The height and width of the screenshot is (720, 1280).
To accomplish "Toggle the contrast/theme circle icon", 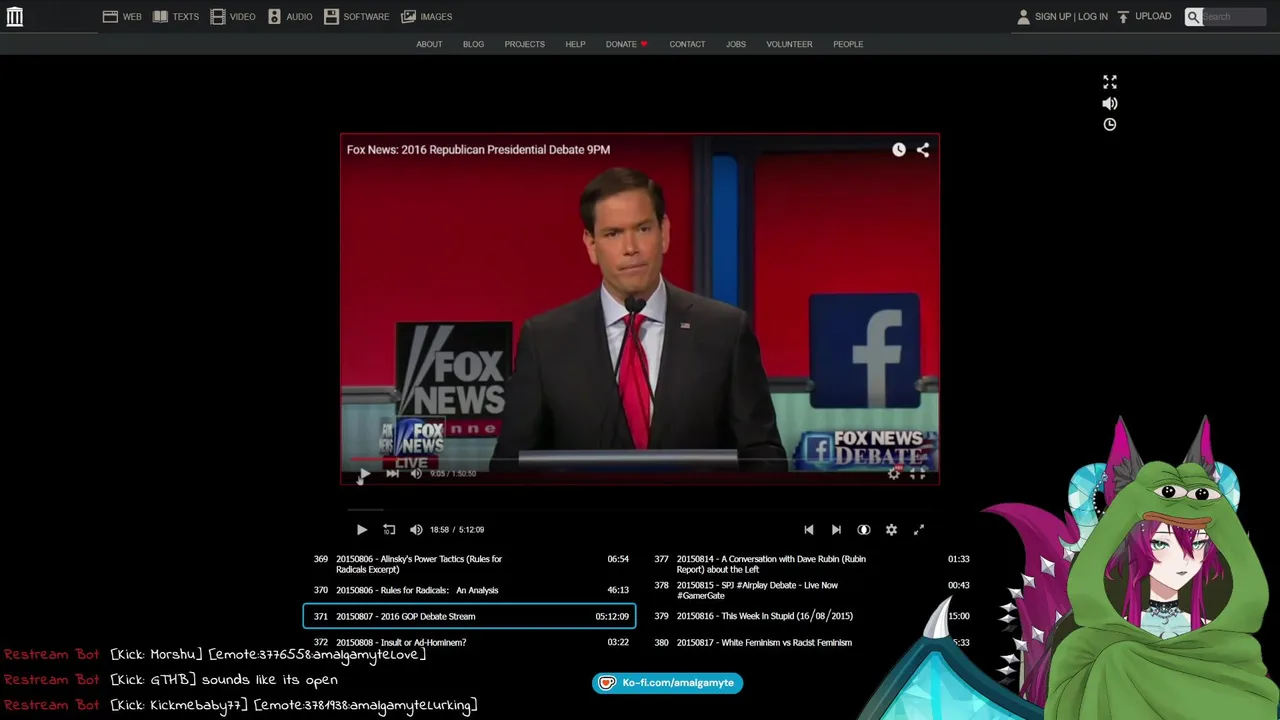I will (x=864, y=530).
